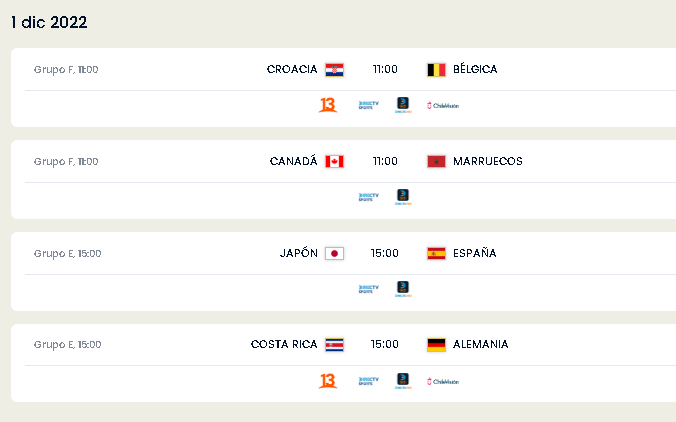Click the Belgium flag next to BÉLGICA
The height and width of the screenshot is (422, 676).
tap(436, 69)
